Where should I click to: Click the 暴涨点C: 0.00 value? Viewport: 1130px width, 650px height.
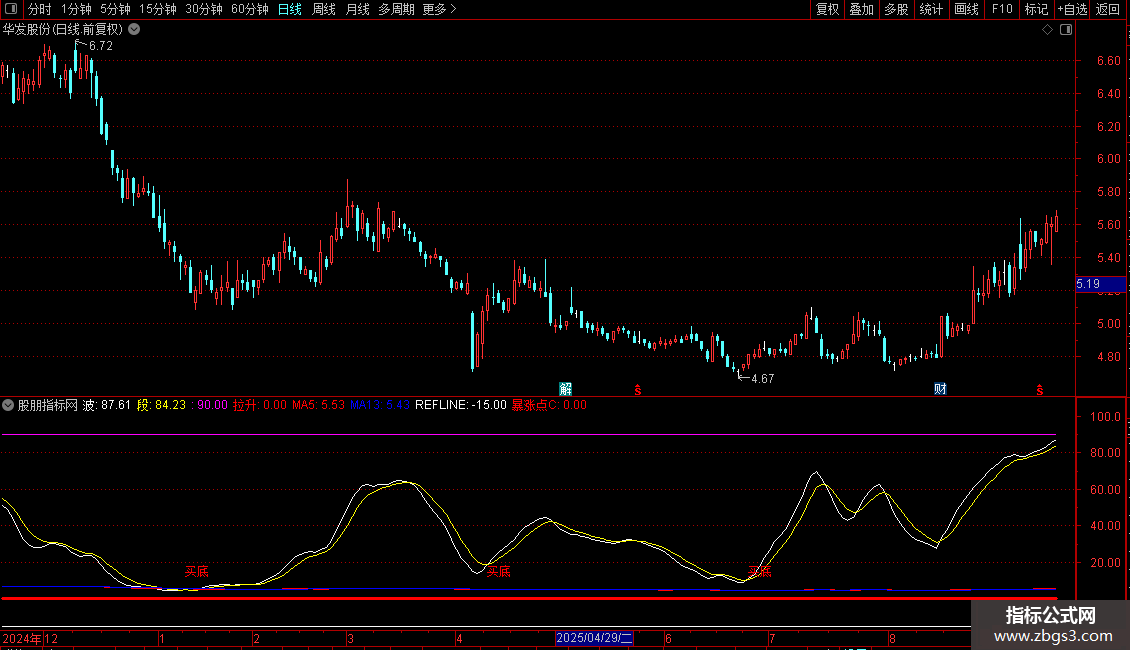click(549, 405)
